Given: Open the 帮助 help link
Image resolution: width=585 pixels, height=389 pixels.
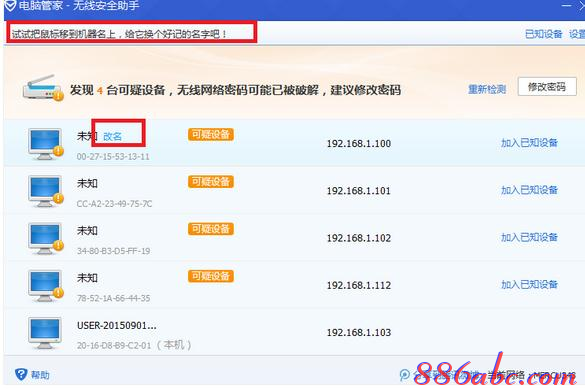Looking at the screenshot, I should [x=40, y=374].
